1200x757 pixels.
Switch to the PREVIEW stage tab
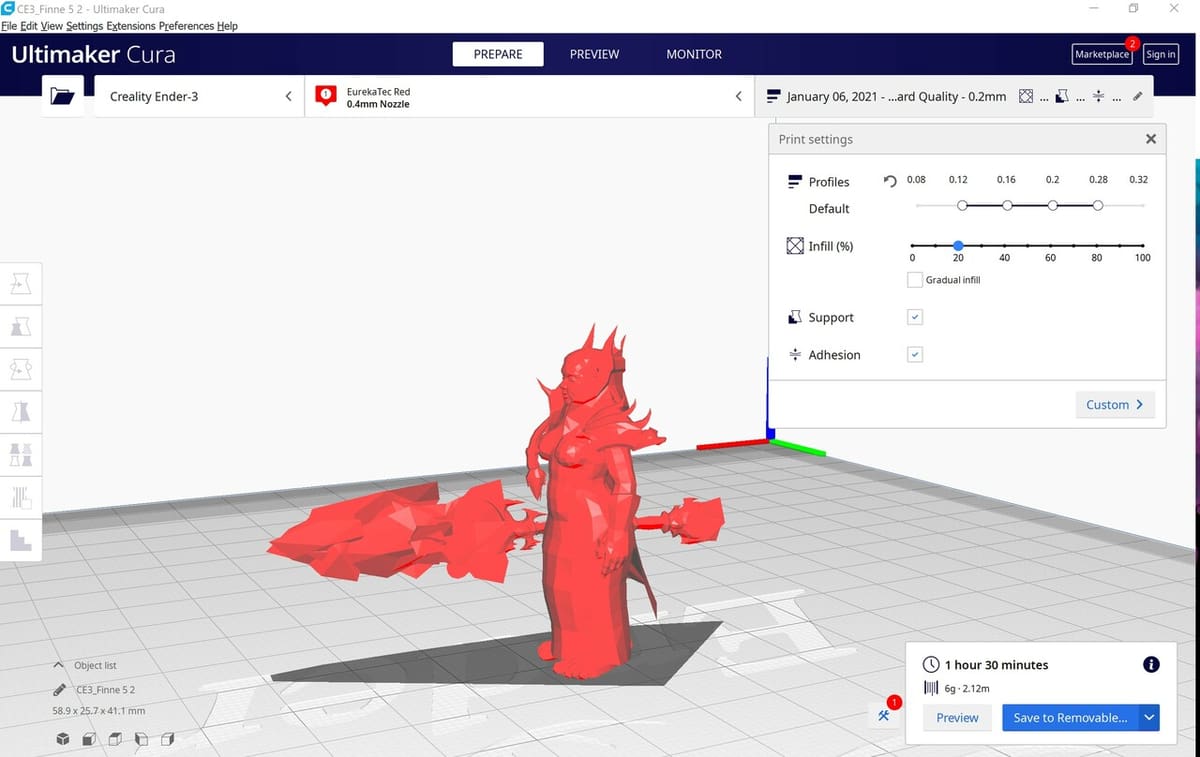(x=594, y=54)
